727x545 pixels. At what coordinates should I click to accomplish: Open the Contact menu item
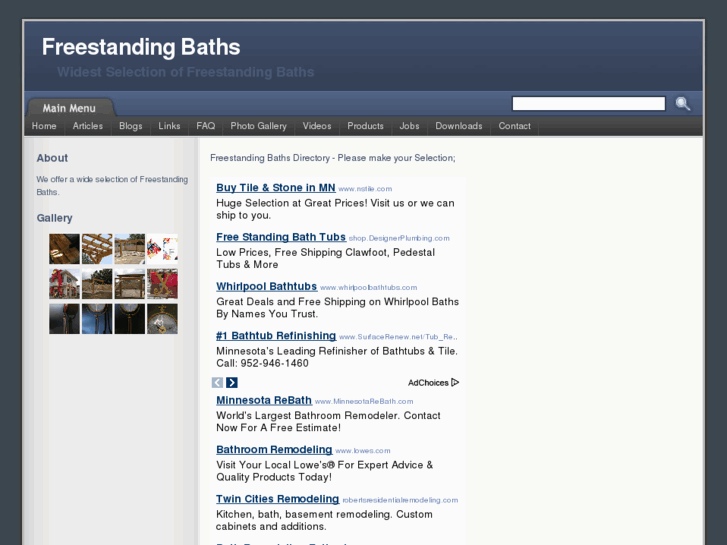514,126
